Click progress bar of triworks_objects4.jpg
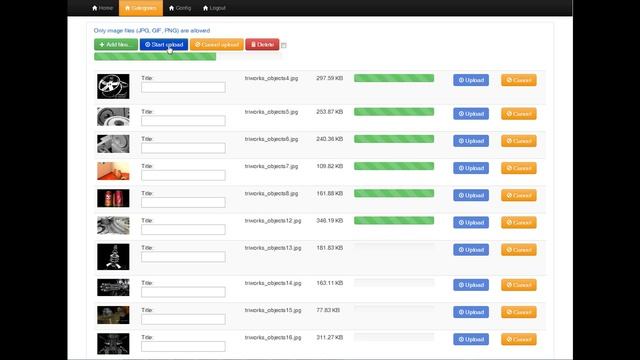The image size is (640, 360). [394, 78]
